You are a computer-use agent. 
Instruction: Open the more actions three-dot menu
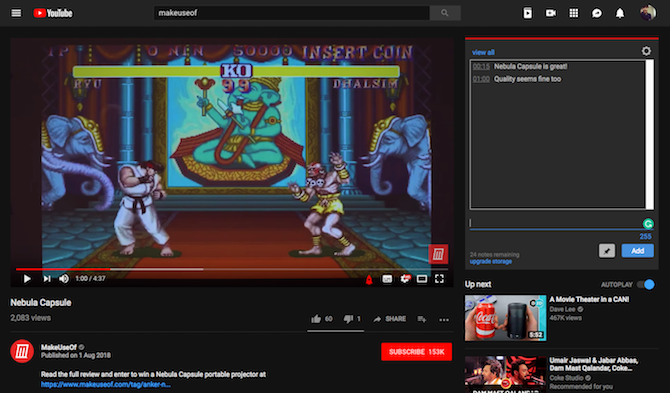tap(444, 320)
